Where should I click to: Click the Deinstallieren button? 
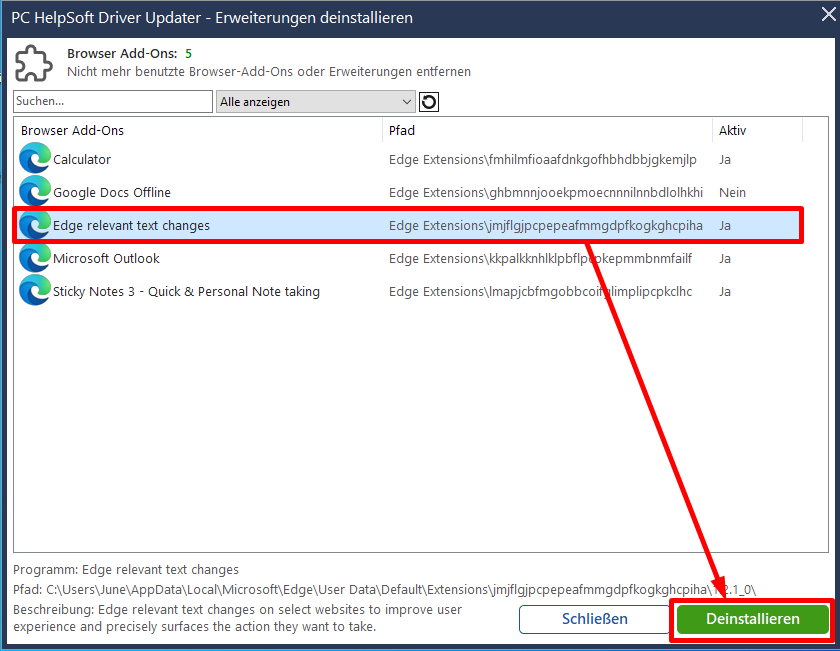click(752, 619)
